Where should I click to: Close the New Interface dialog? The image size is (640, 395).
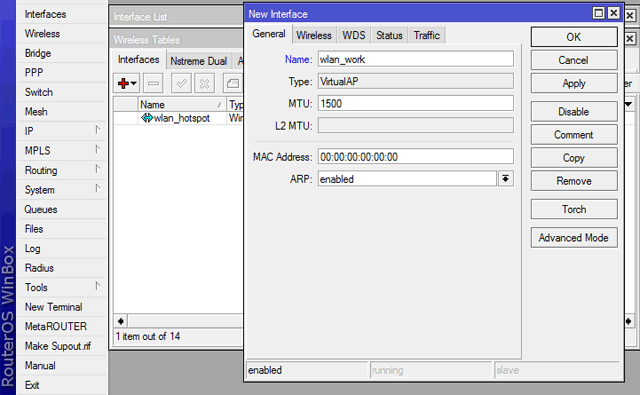[613, 13]
